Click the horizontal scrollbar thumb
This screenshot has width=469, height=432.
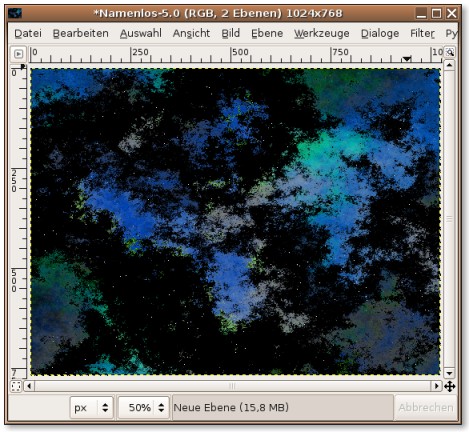[233, 386]
